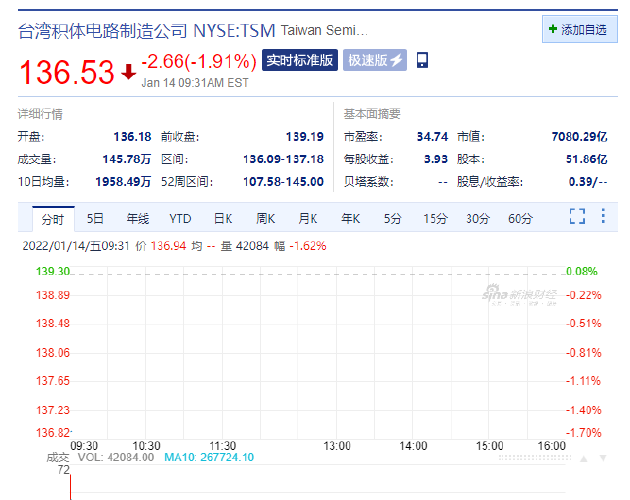Select the 年K yearly candlestick tab
This screenshot has width=630, height=500.
pos(350,219)
